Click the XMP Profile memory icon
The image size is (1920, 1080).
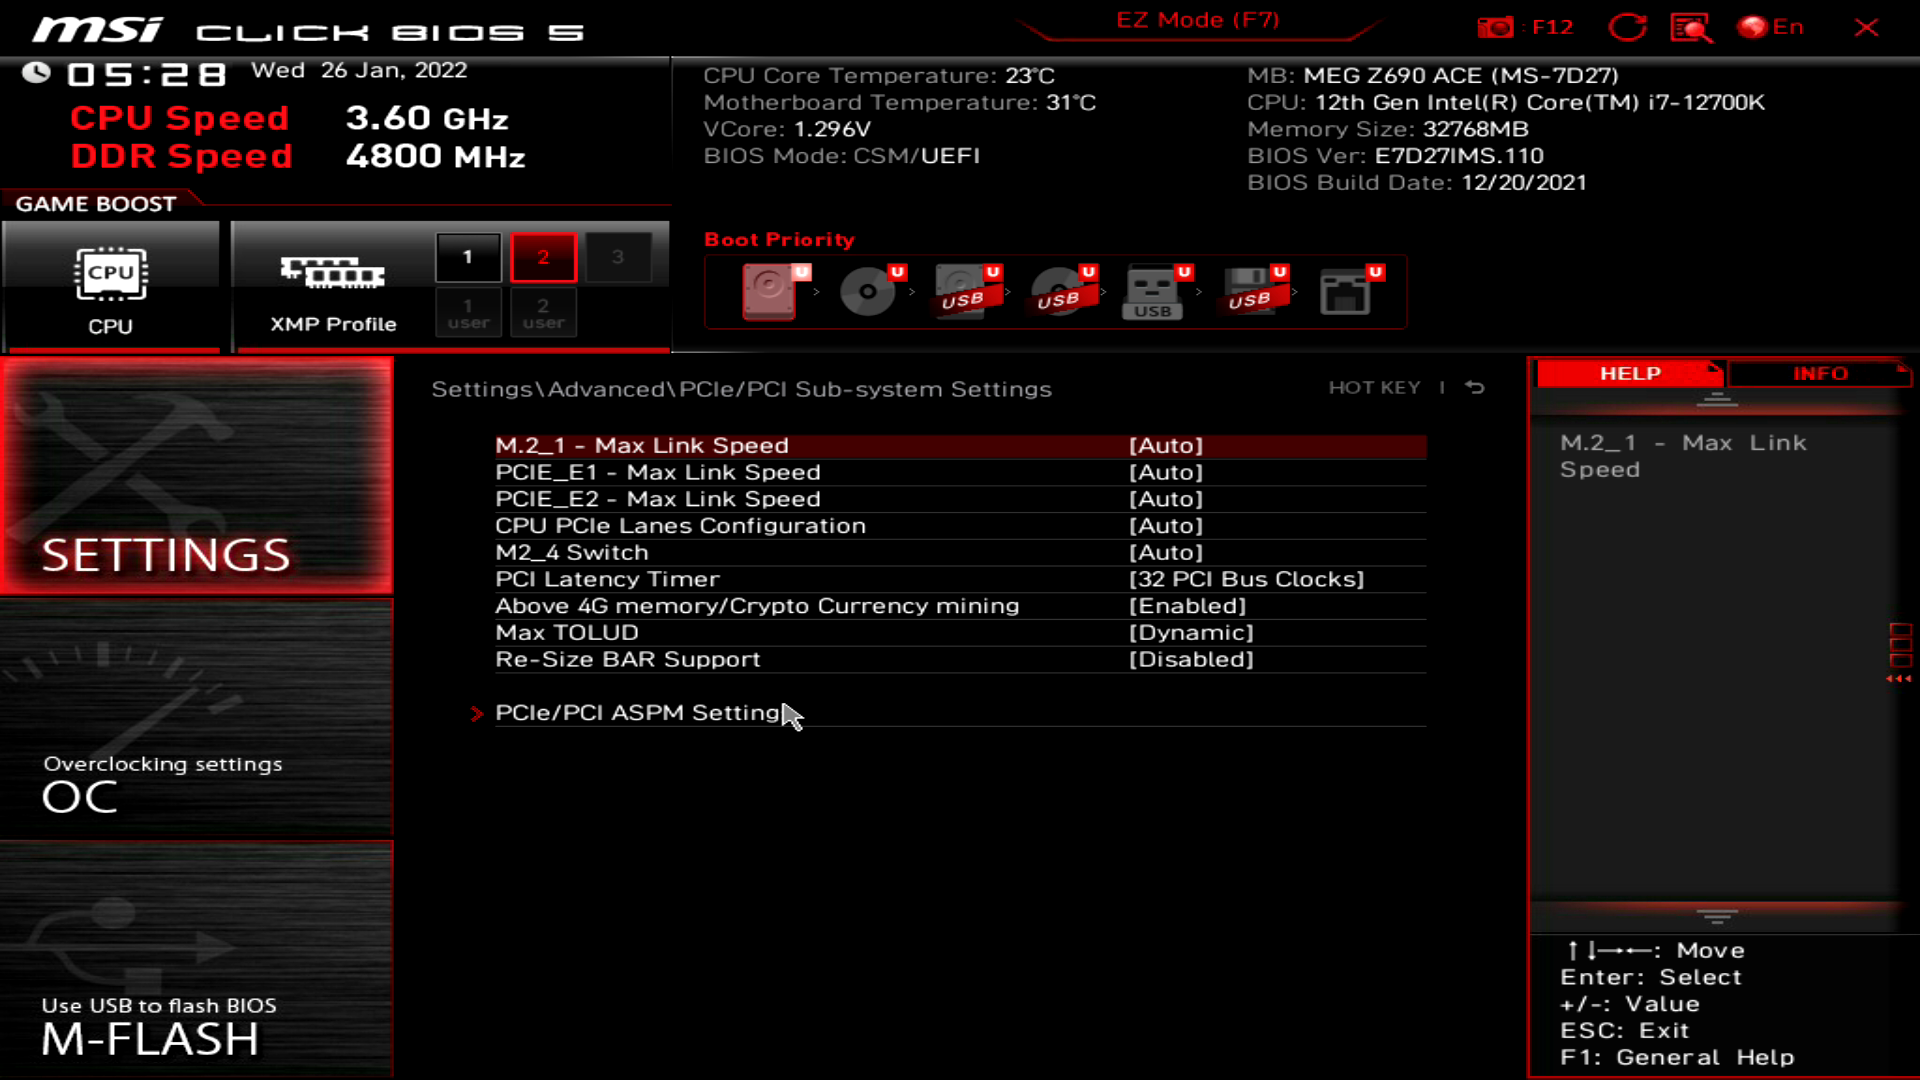332,275
